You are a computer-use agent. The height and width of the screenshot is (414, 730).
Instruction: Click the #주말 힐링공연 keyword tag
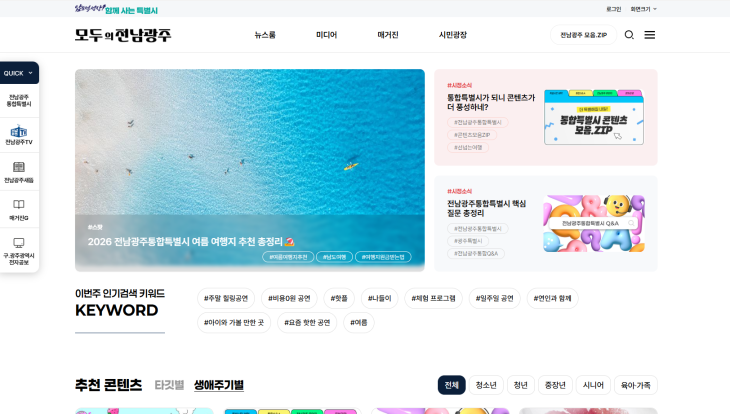tap(226, 299)
